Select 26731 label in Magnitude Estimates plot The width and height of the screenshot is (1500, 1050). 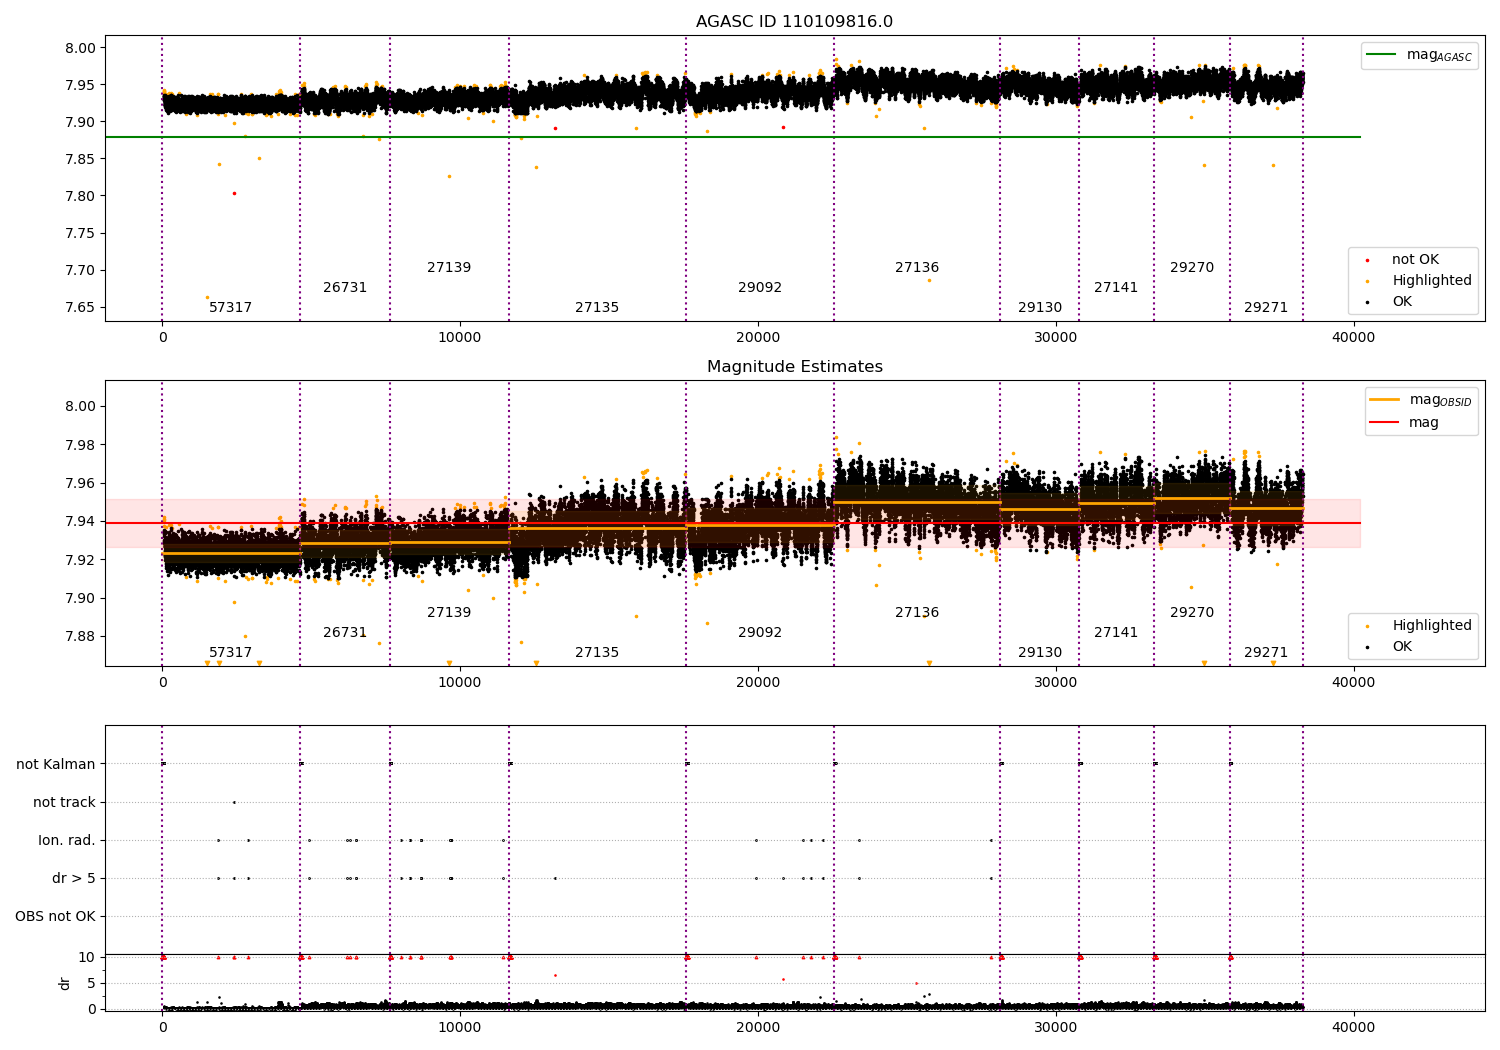tap(345, 633)
